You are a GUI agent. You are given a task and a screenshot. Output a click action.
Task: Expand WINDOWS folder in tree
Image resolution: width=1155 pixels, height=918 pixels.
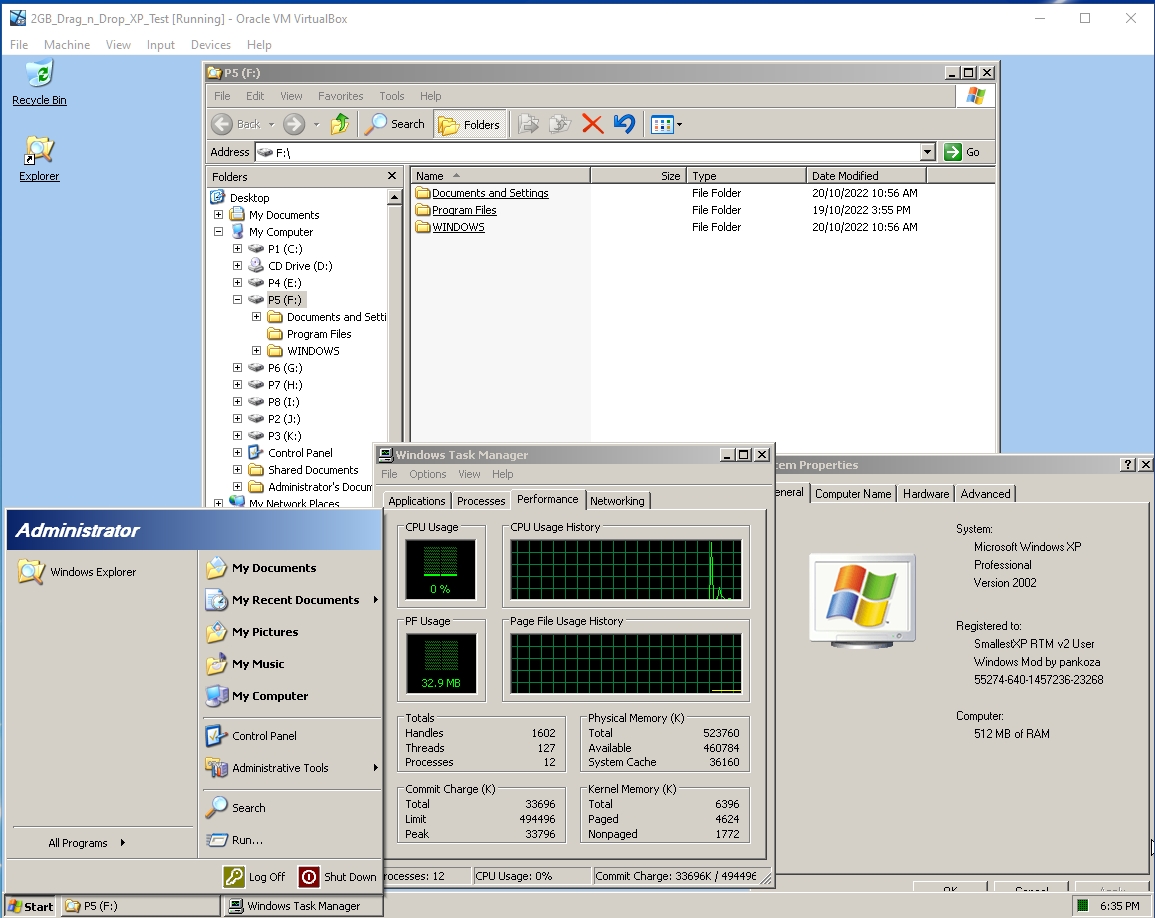[256, 351]
